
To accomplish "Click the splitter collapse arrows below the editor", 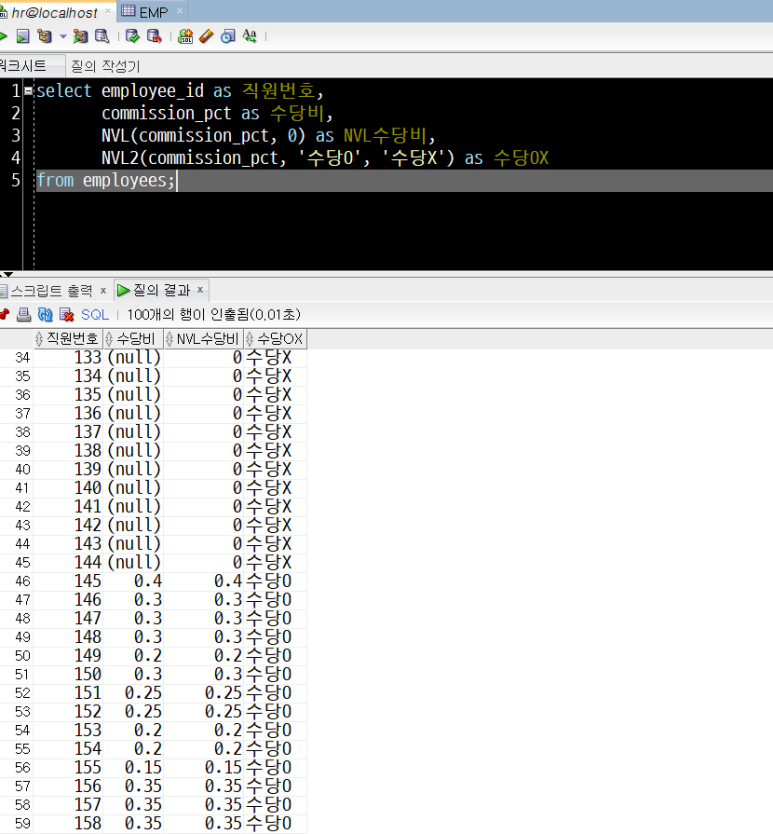I will pyautogui.click(x=6, y=274).
